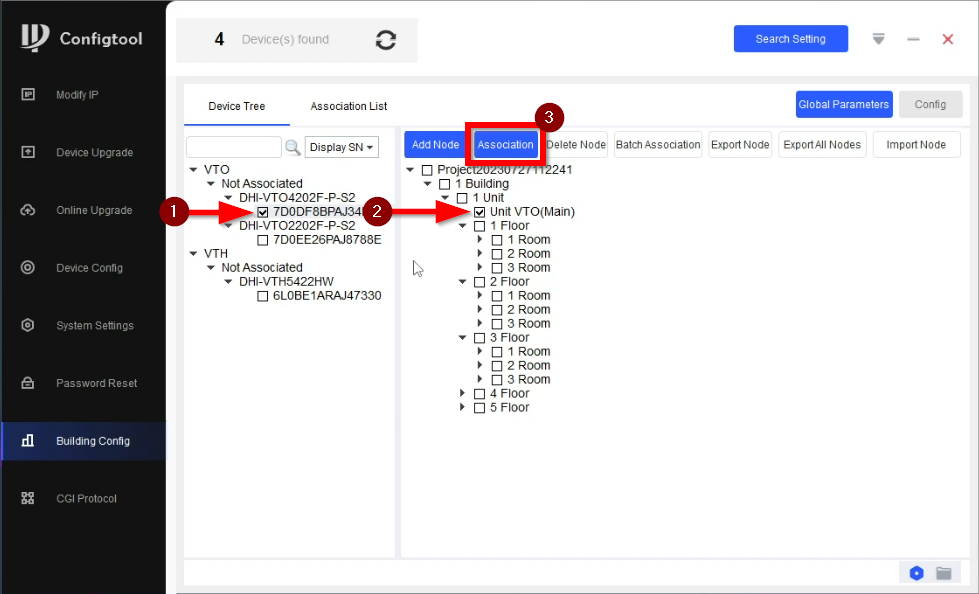Screen dimensions: 979x594
Task: Open Modify IP from the sidebar
Action: (x=77, y=95)
